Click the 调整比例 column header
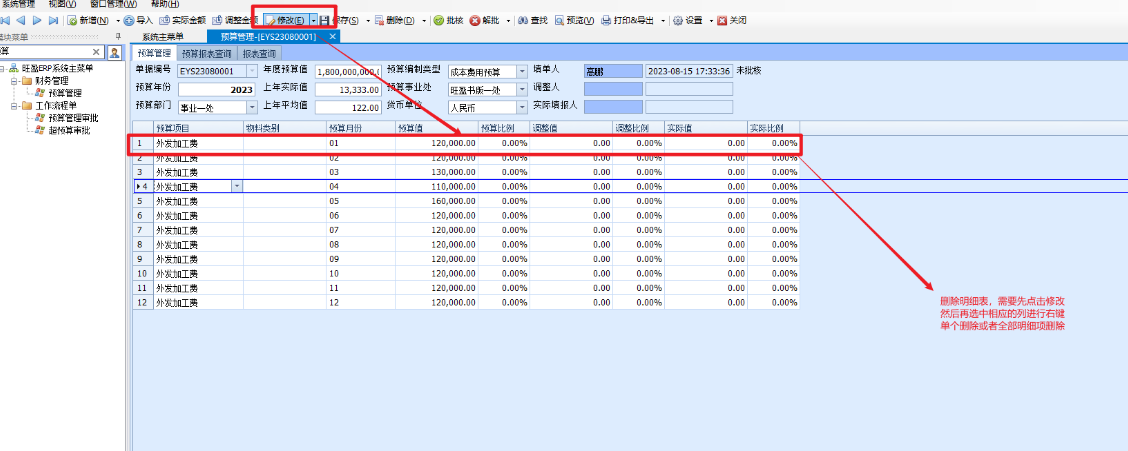The image size is (1128, 451). (638, 127)
